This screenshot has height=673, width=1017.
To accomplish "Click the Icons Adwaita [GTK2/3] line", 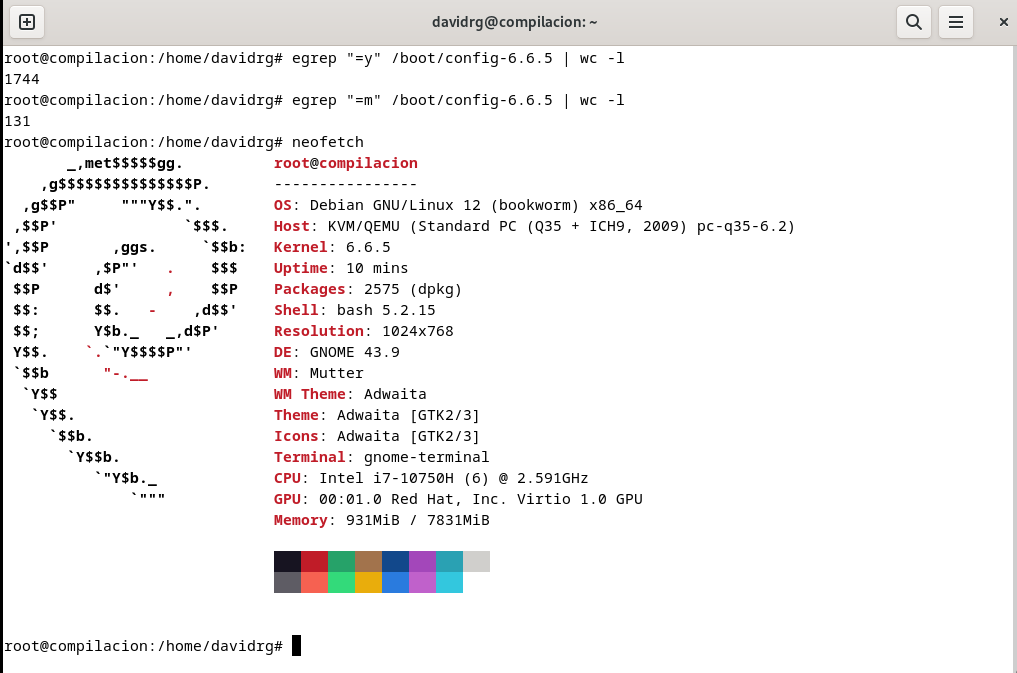I will pos(377,436).
